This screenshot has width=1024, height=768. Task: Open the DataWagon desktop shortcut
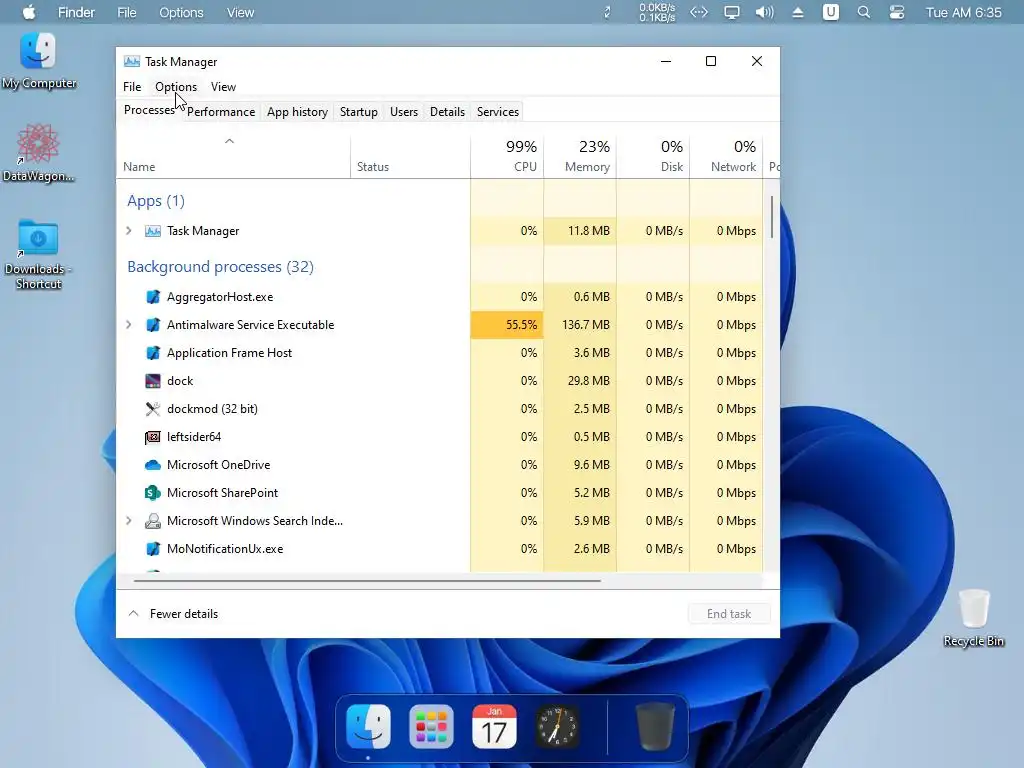[x=39, y=153]
